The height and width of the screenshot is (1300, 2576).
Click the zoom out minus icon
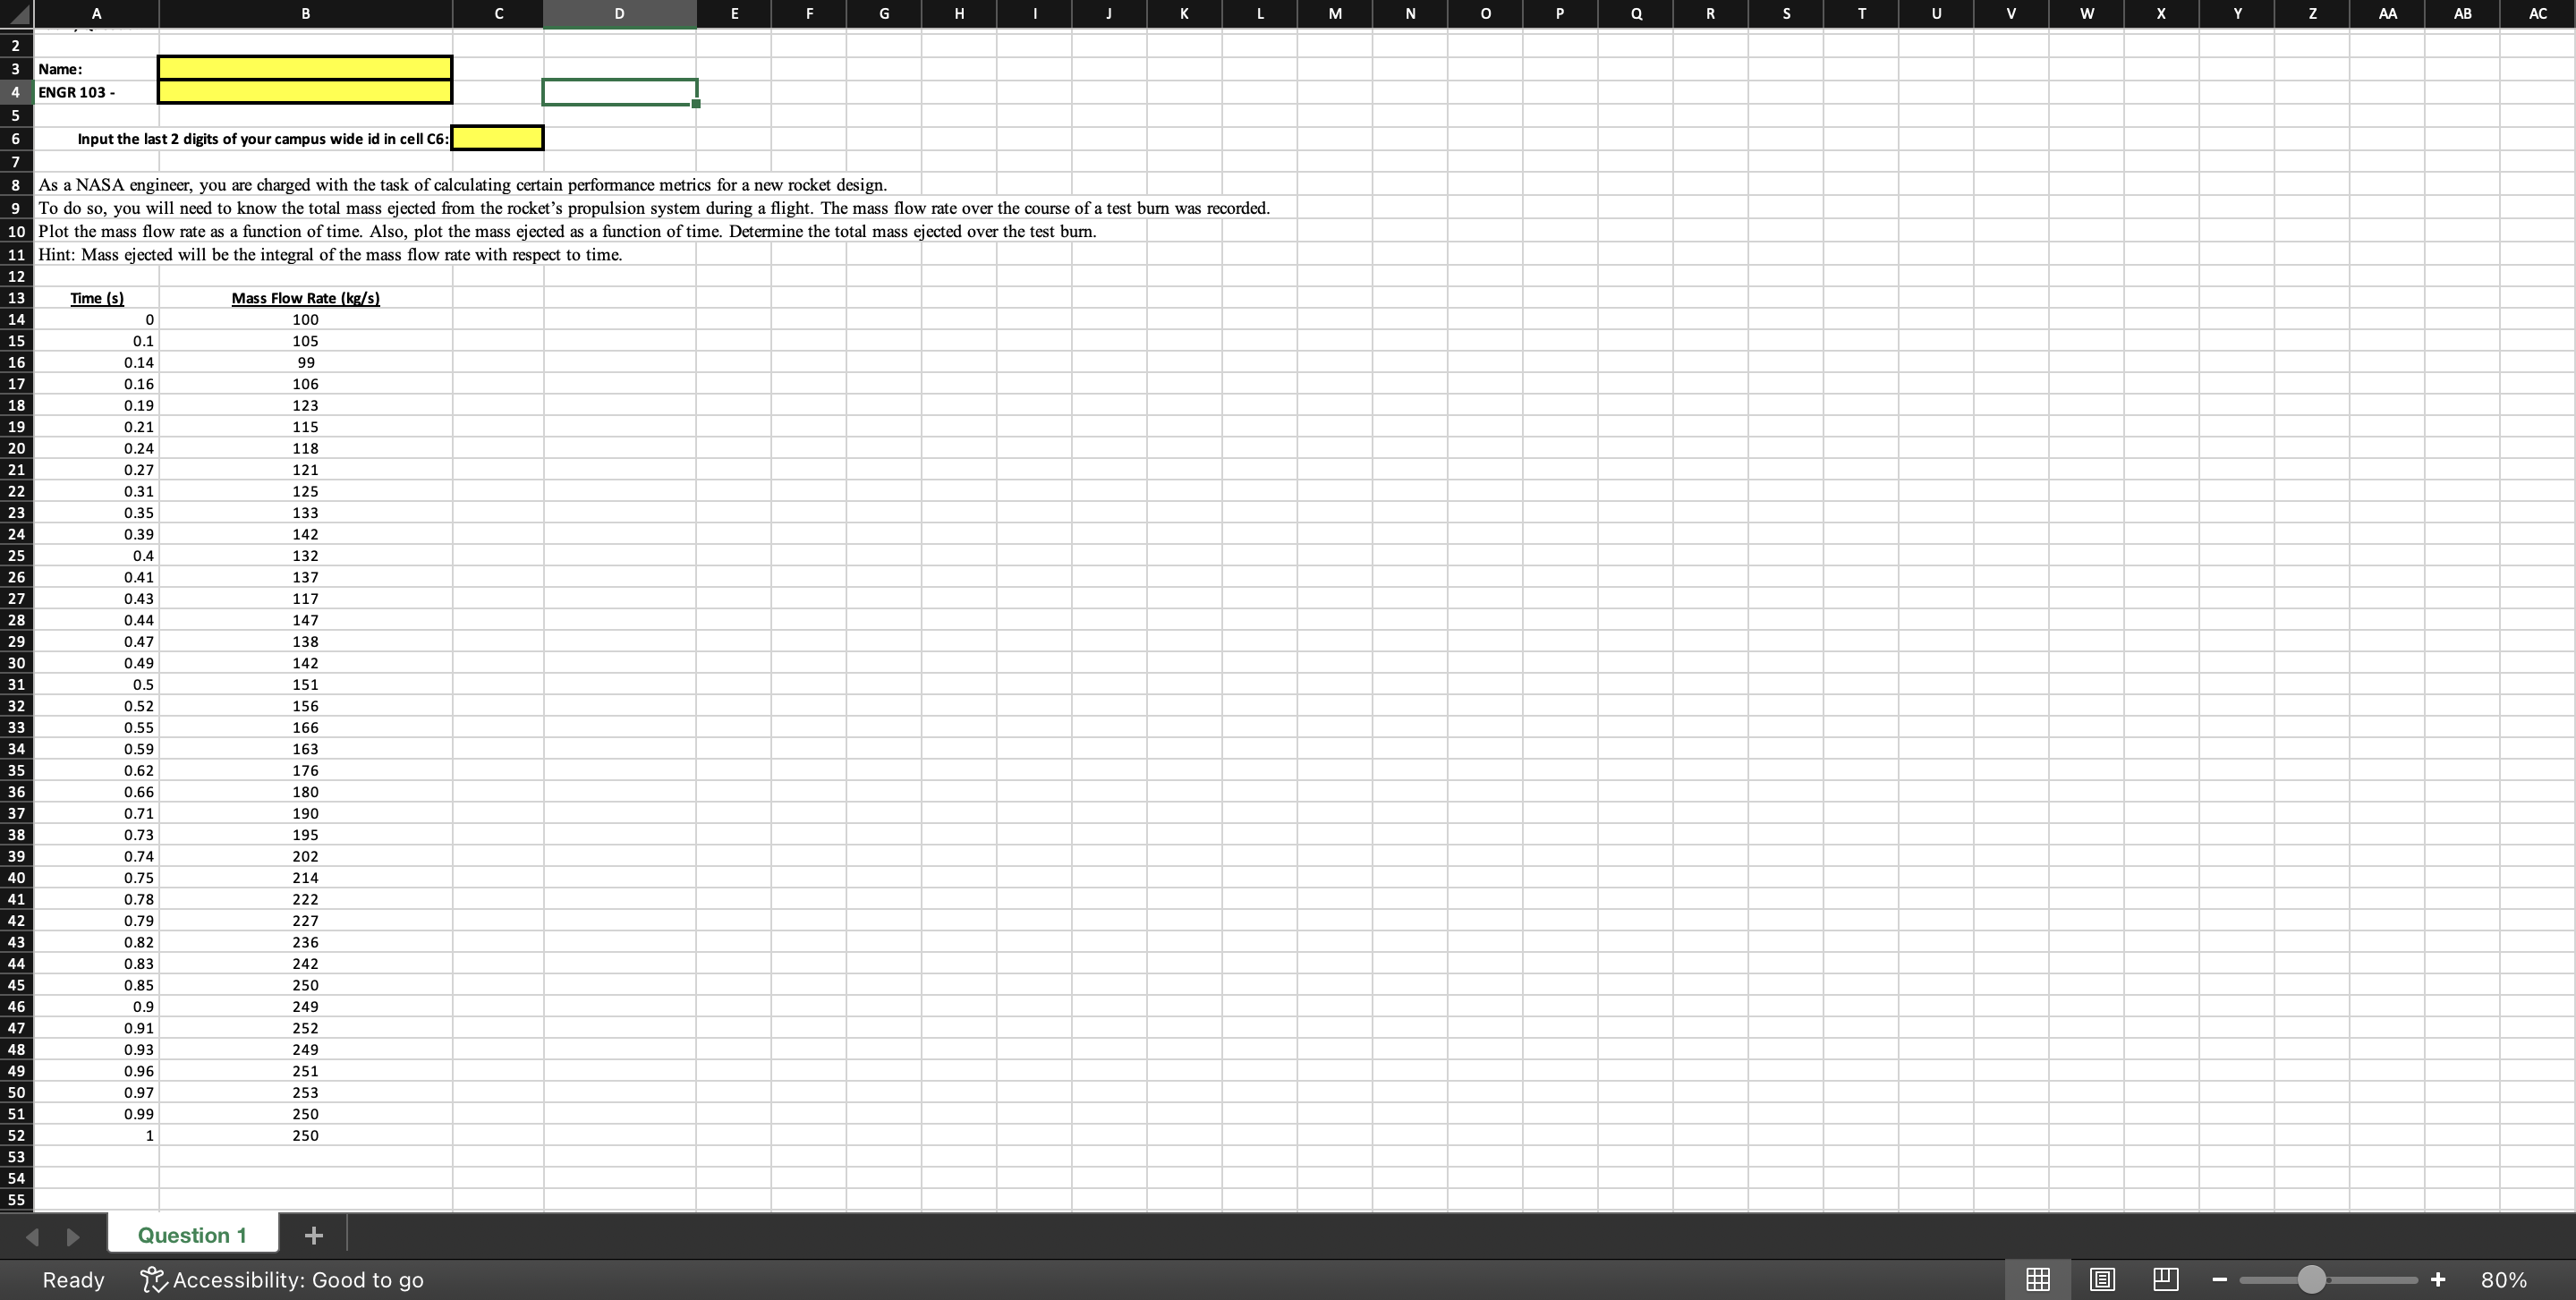pos(2220,1279)
